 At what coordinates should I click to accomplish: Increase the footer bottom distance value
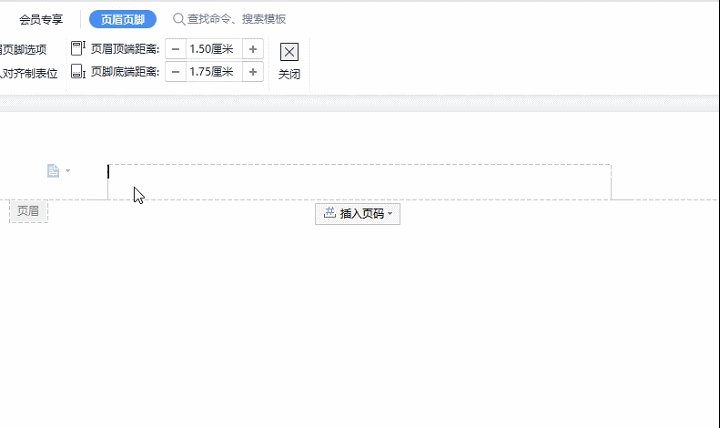click(253, 72)
